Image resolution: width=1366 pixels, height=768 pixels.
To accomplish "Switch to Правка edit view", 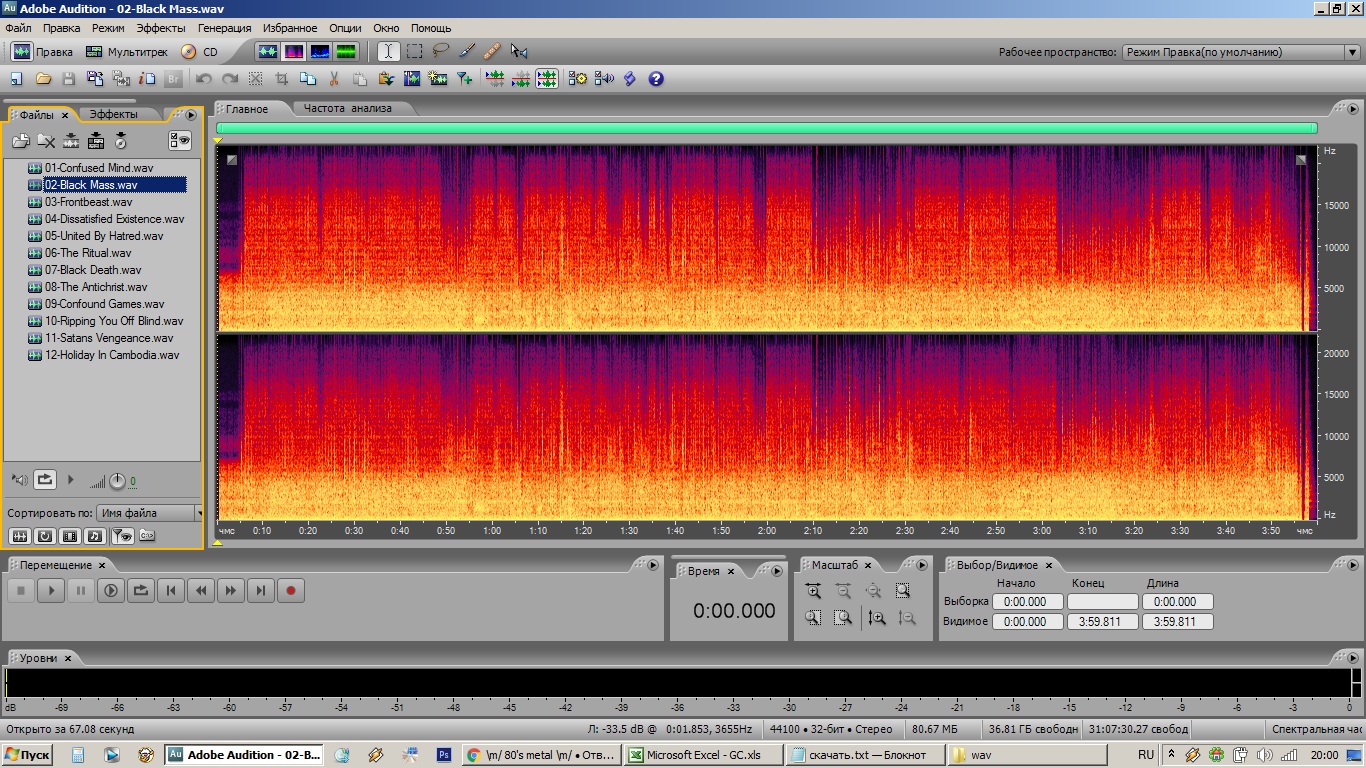I will pyautogui.click(x=41, y=52).
